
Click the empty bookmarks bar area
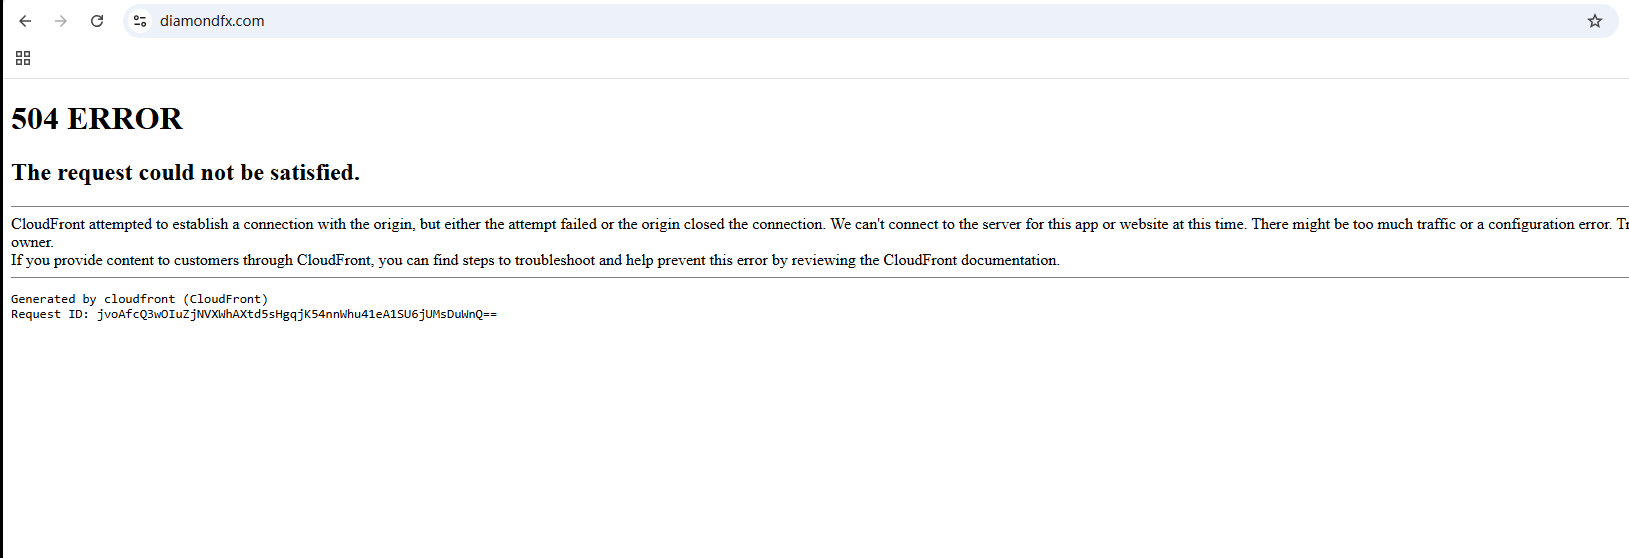800,58
